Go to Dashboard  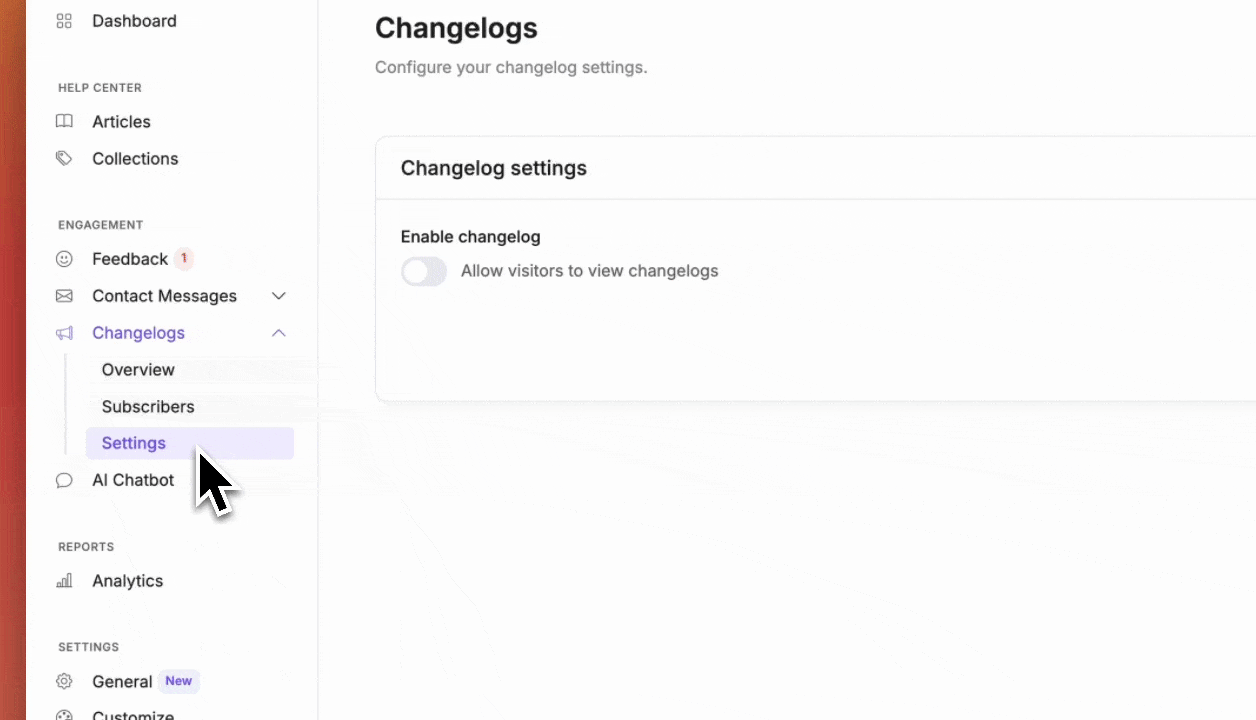pos(134,21)
